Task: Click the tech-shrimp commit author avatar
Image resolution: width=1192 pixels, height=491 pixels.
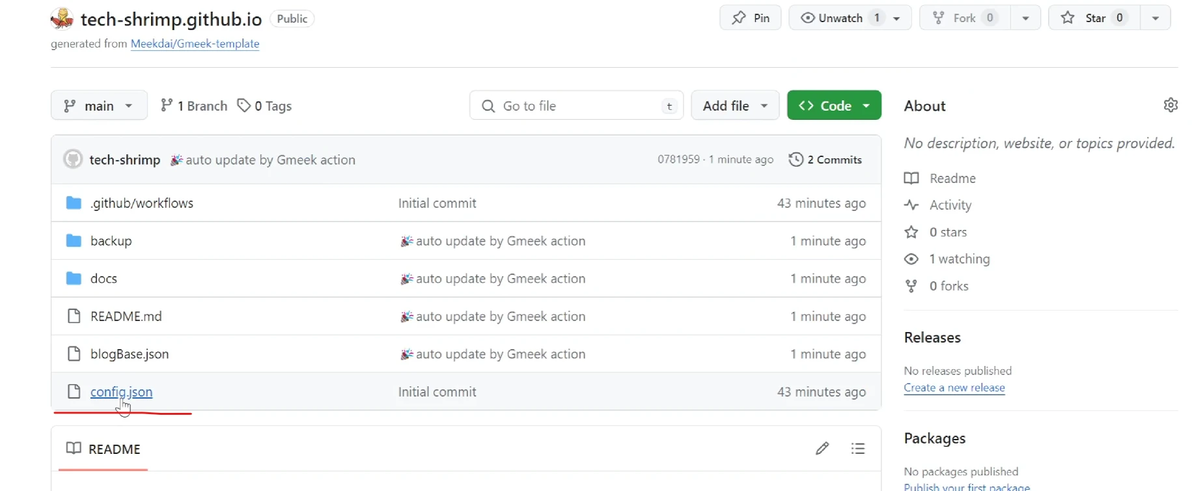Action: pyautogui.click(x=73, y=160)
